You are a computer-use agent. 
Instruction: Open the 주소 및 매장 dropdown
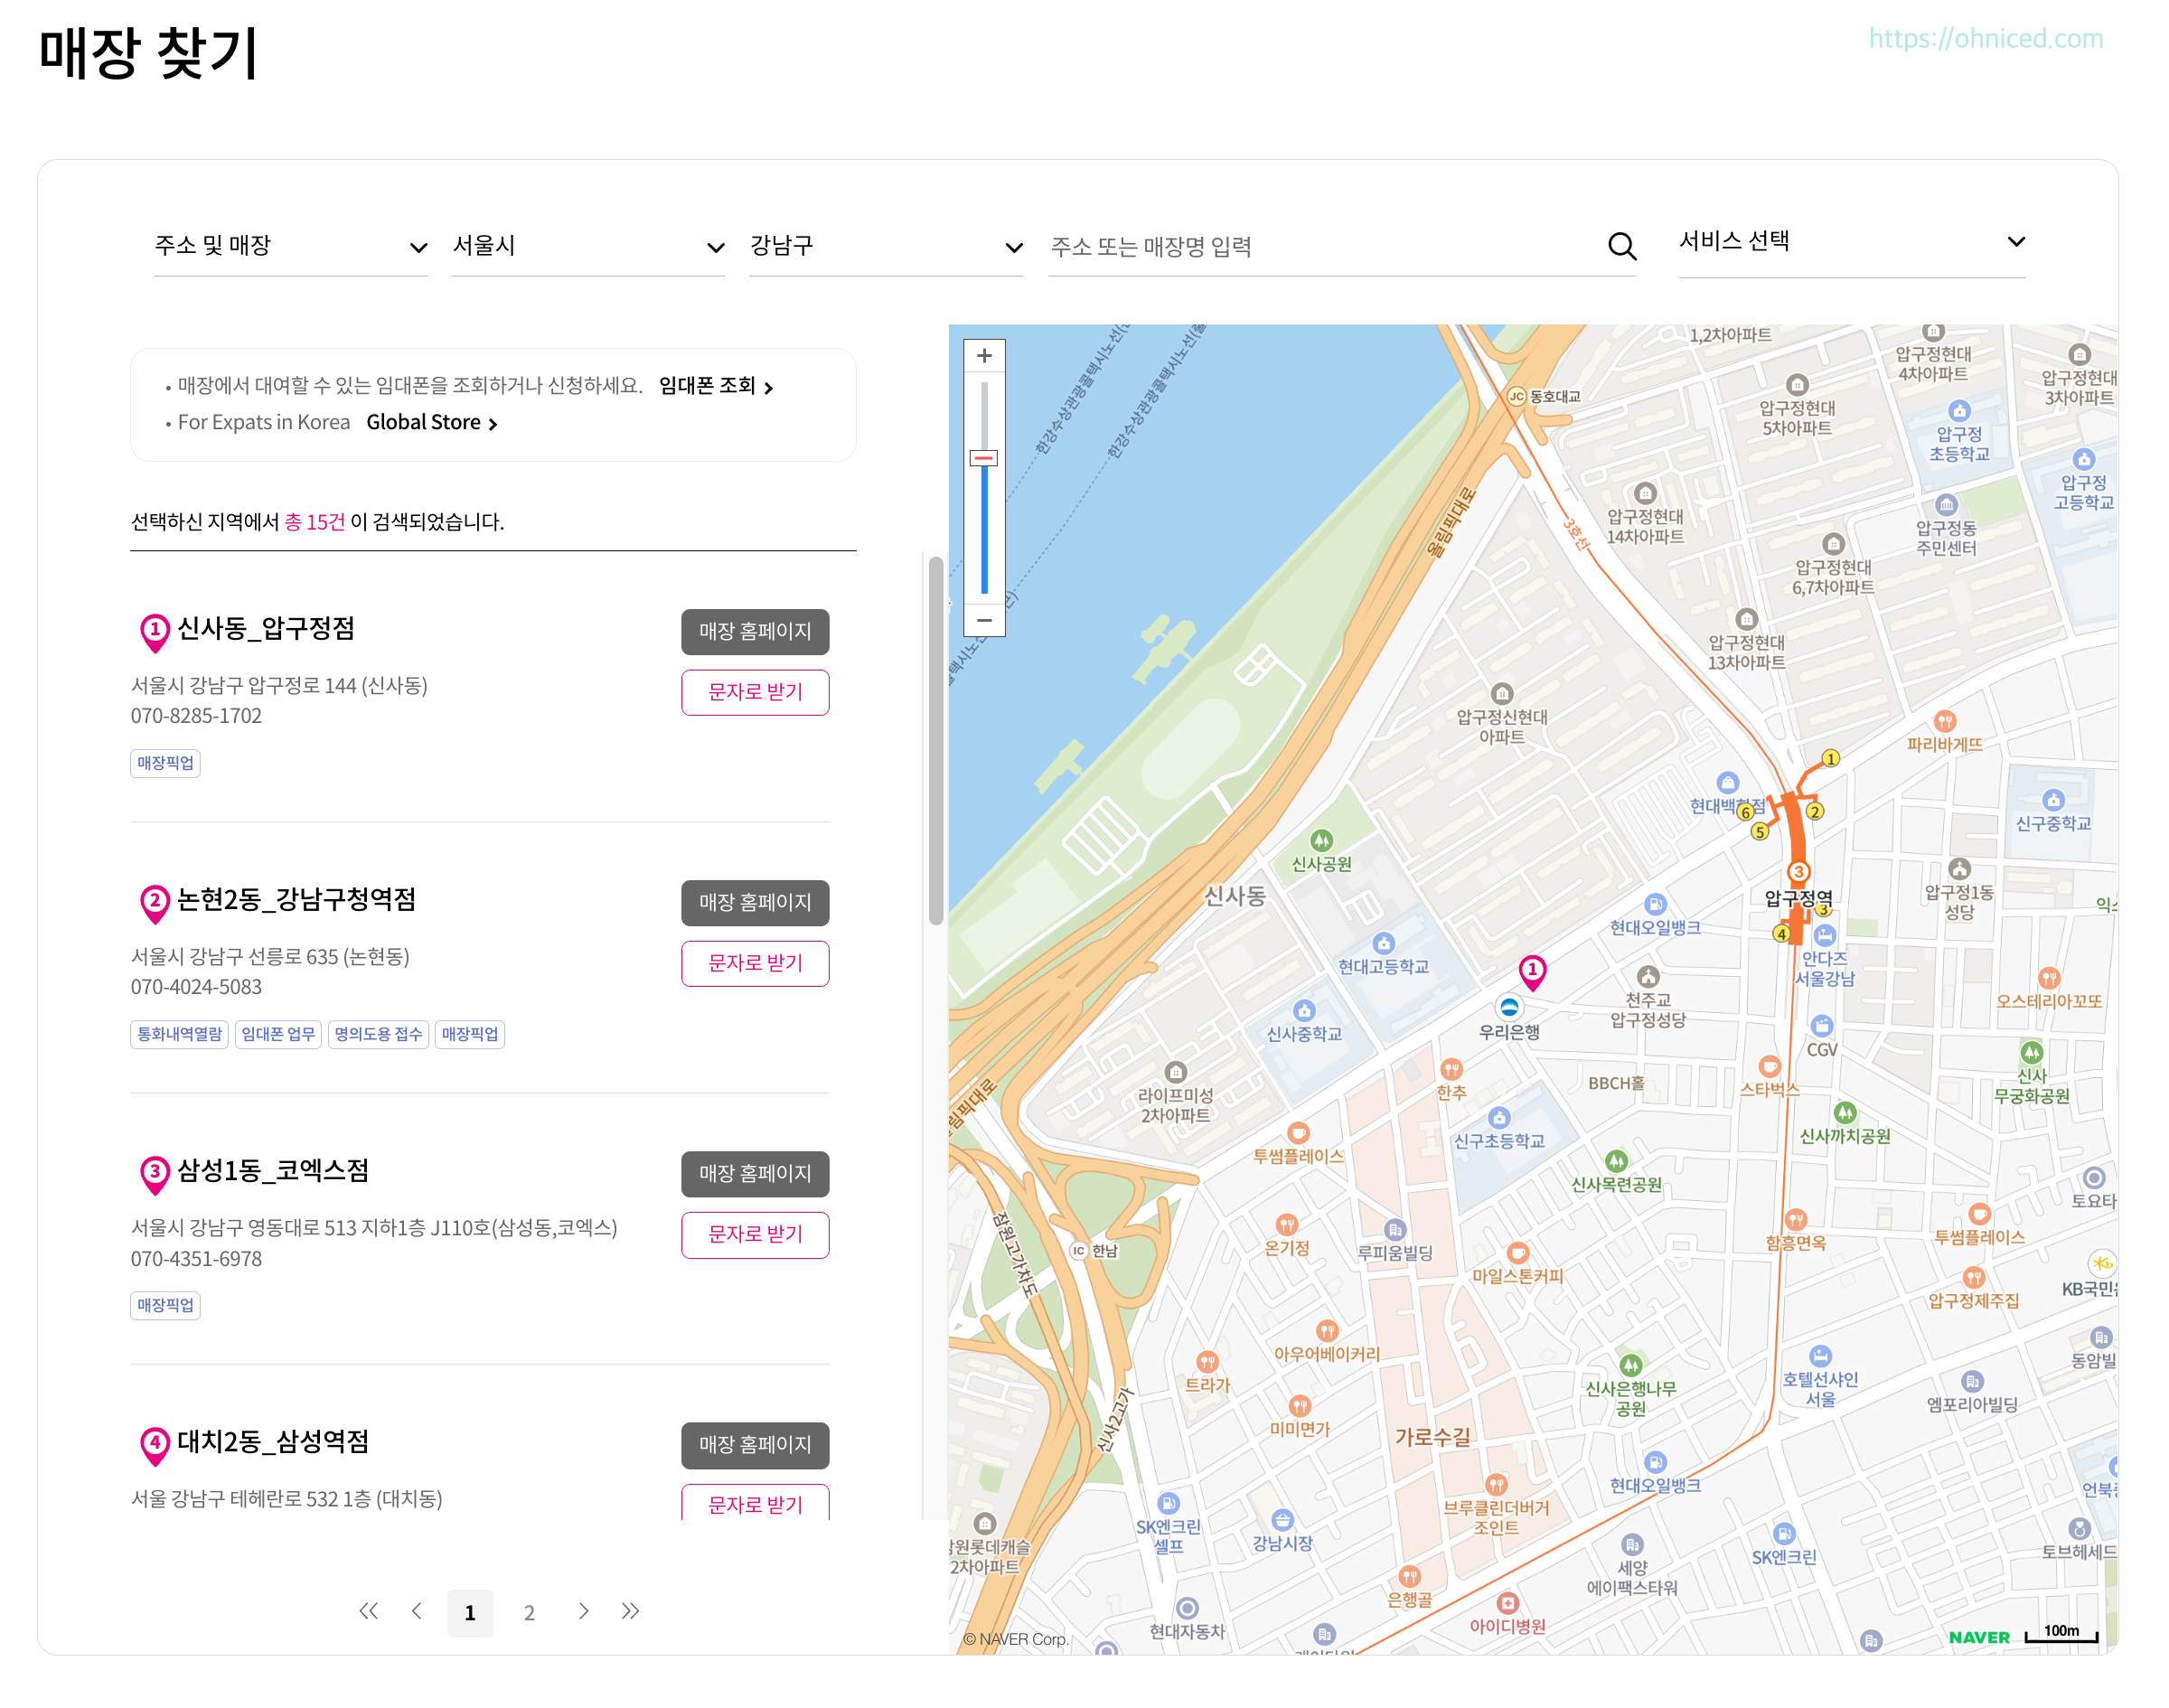290,246
